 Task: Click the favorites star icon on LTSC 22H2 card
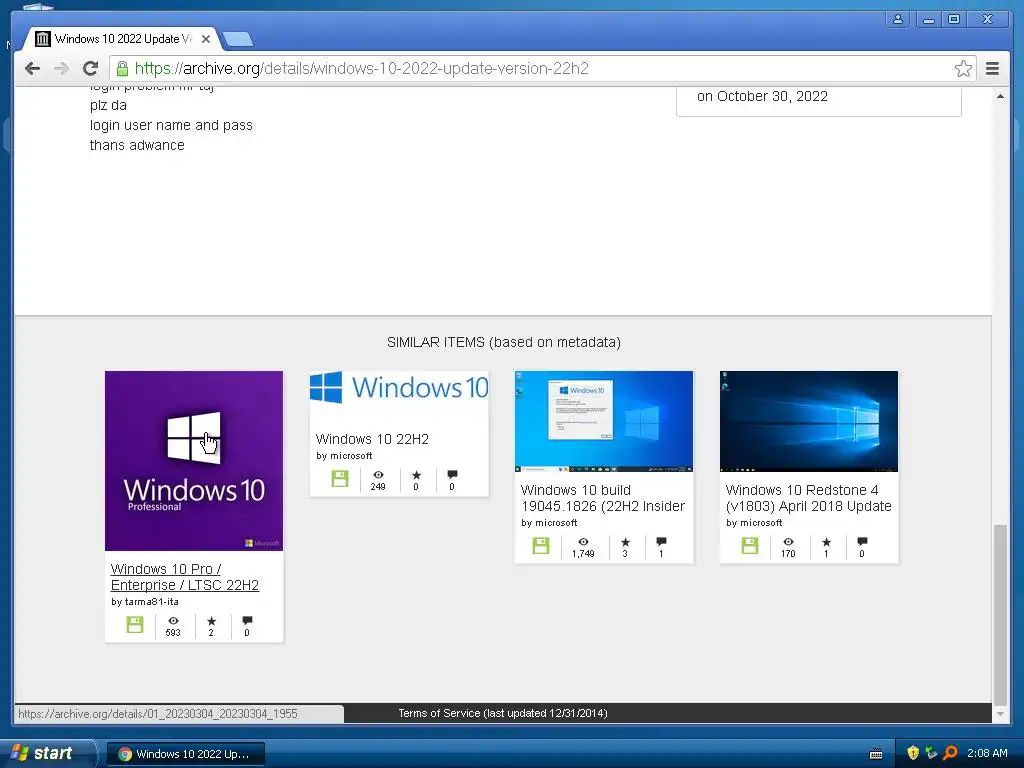[211, 621]
